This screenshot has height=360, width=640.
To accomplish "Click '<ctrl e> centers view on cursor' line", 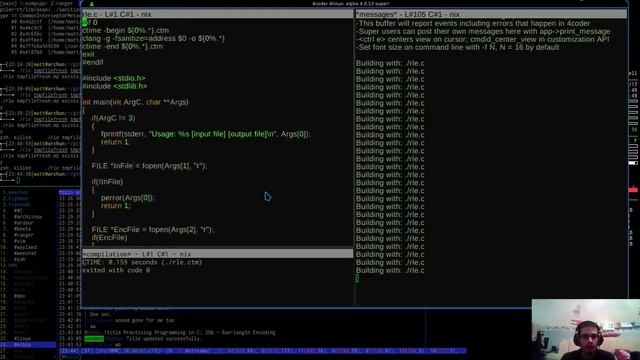I will coord(482,39).
